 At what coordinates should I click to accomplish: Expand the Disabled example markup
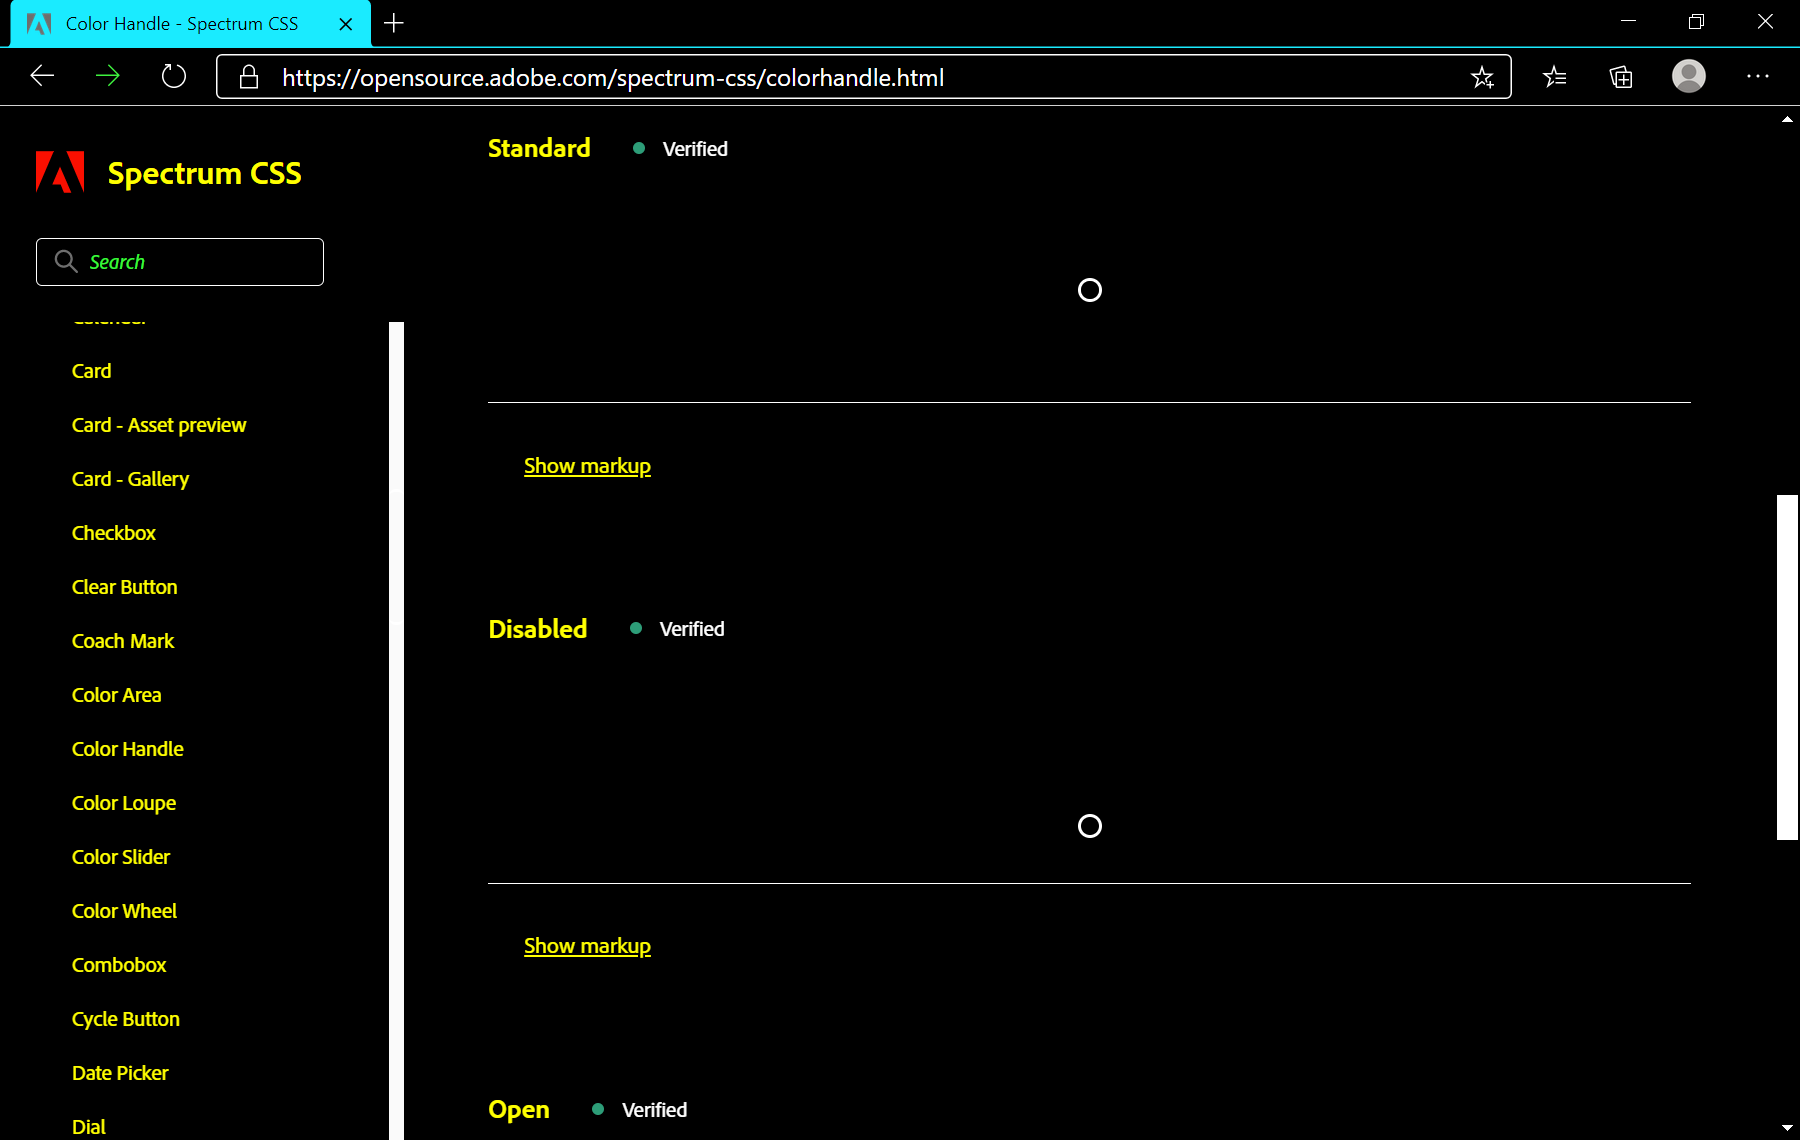click(x=587, y=944)
